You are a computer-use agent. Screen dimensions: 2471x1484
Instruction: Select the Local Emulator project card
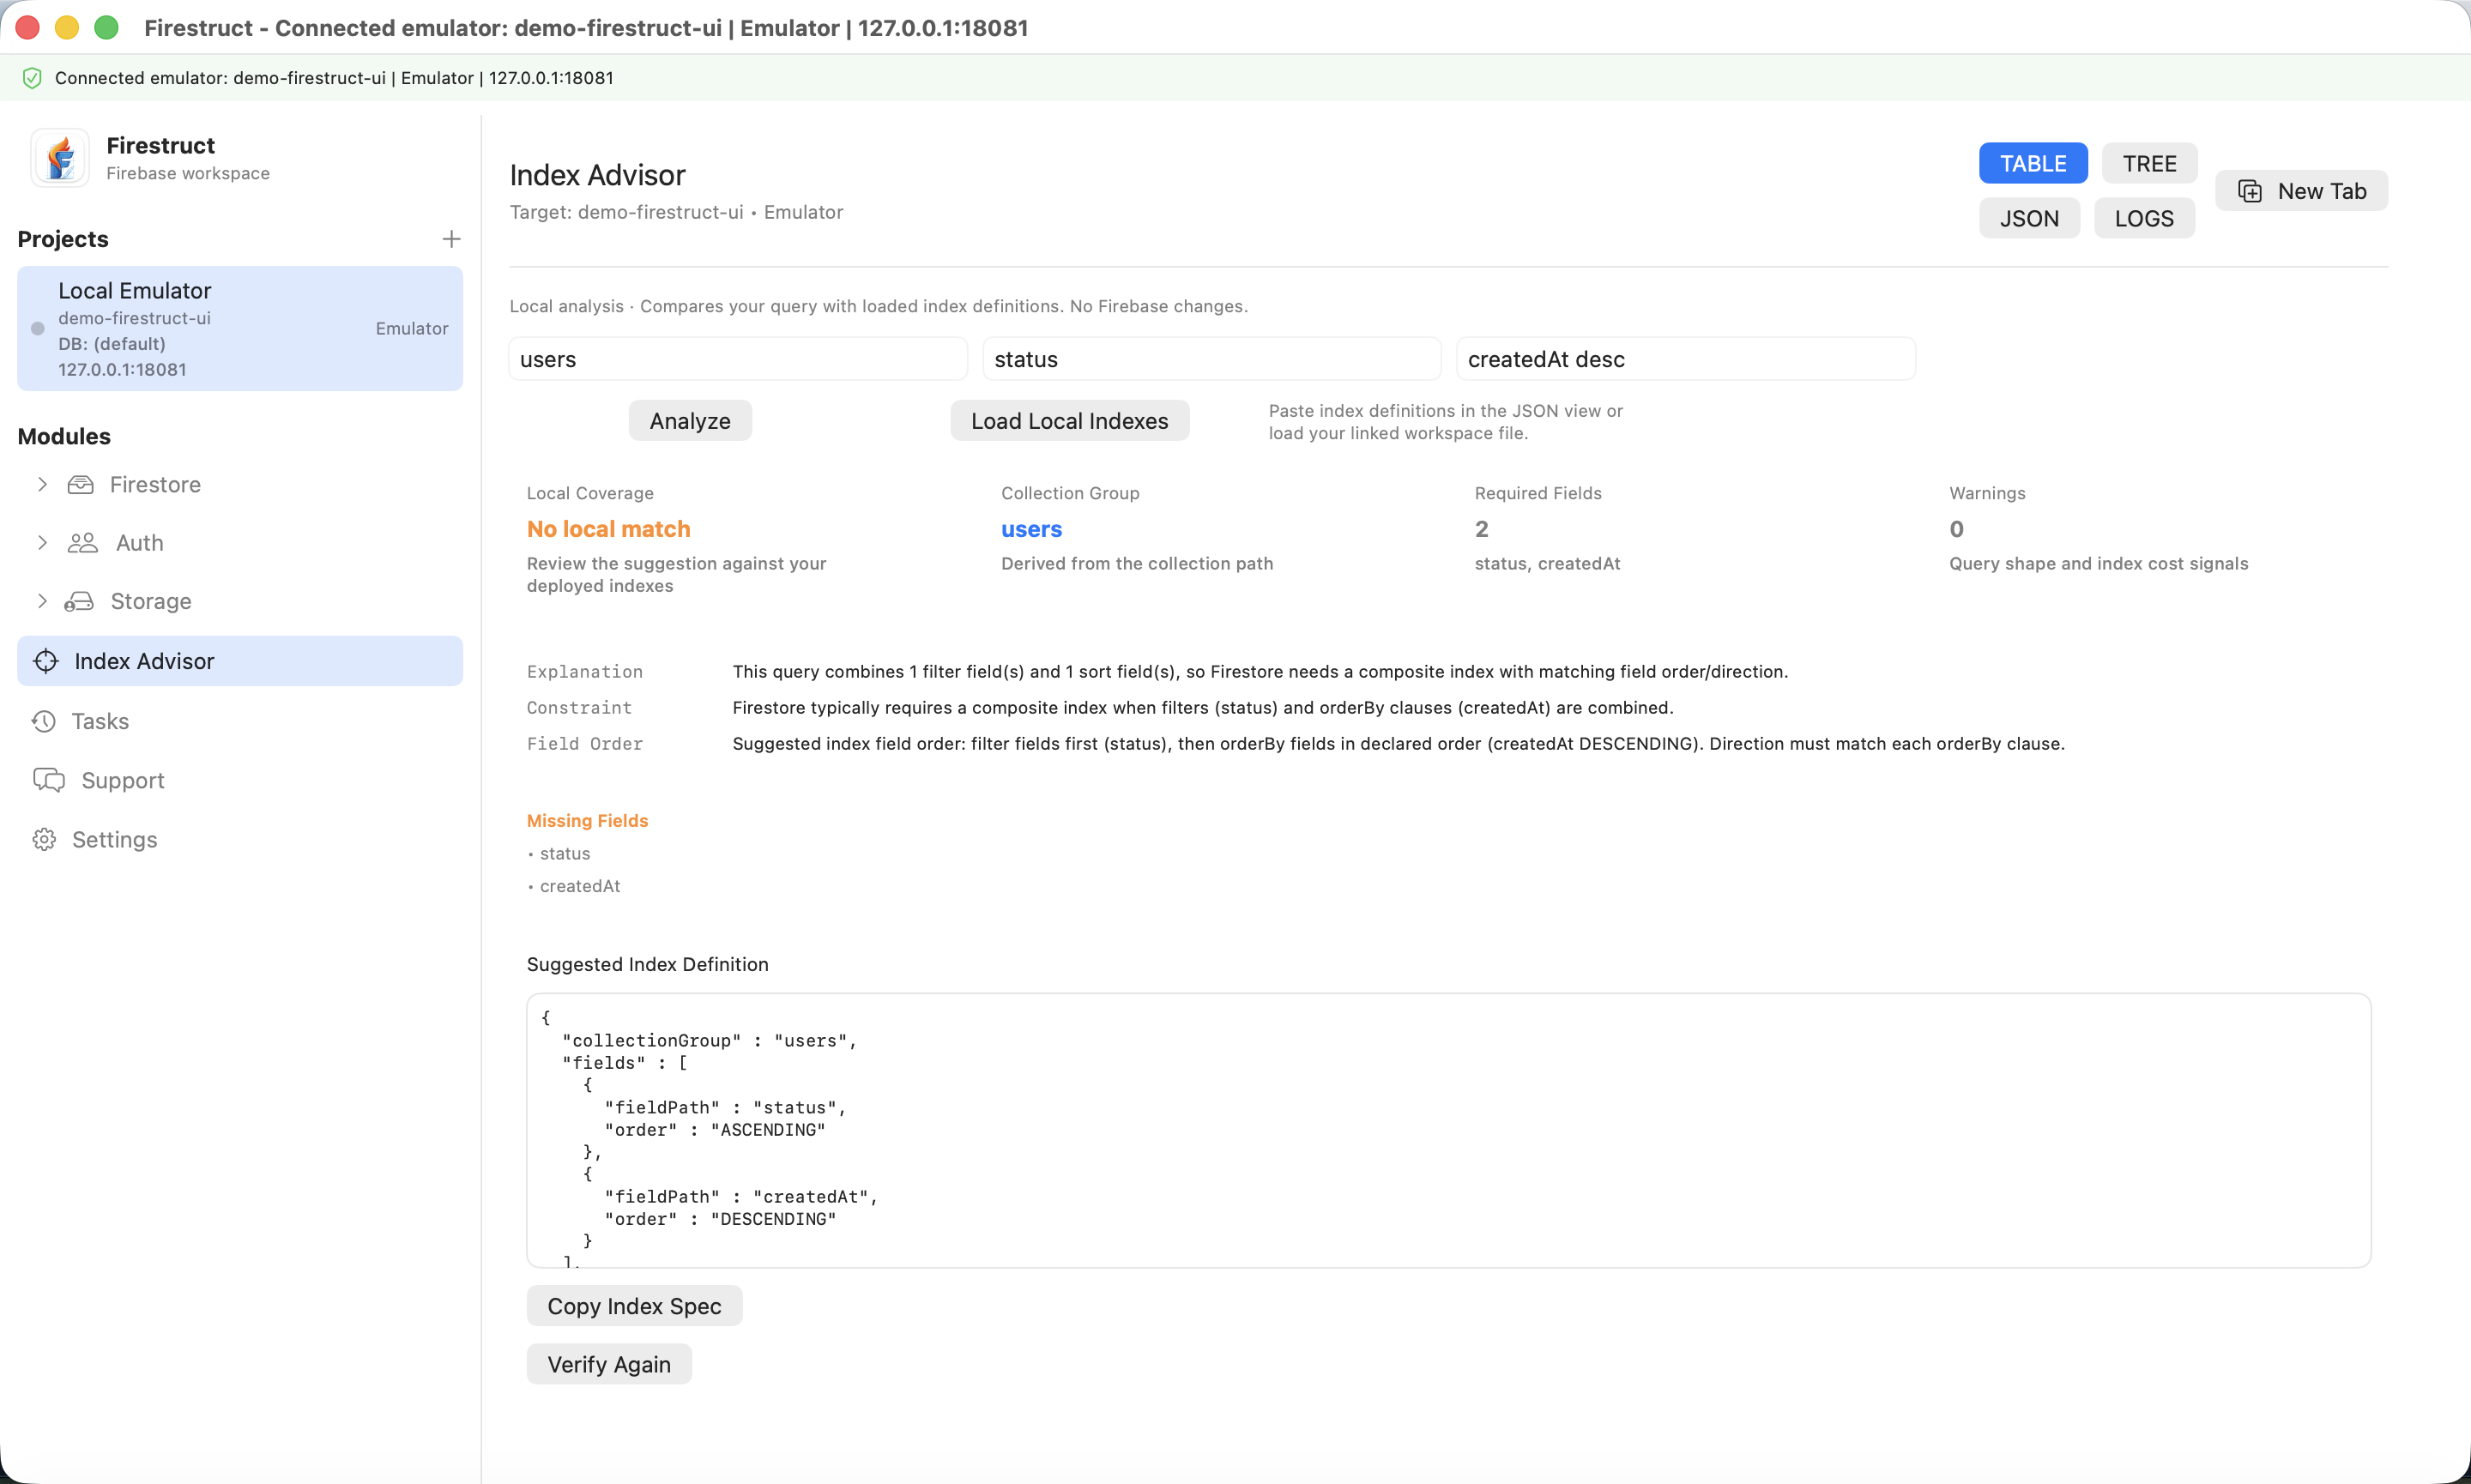pyautogui.click(x=240, y=329)
